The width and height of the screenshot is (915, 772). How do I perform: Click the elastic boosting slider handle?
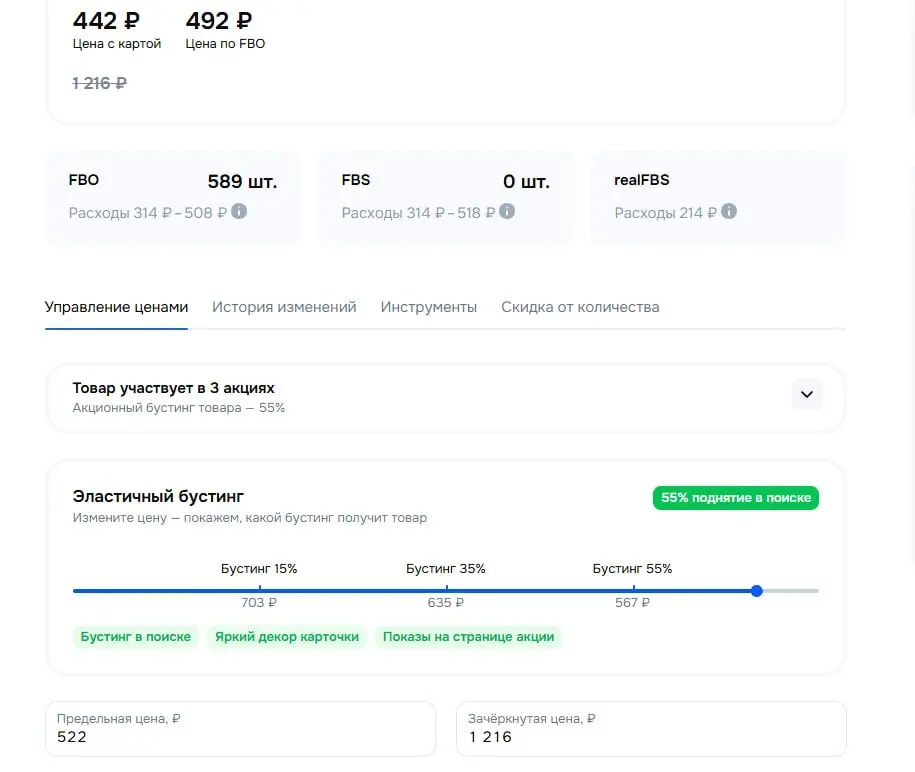(x=757, y=591)
